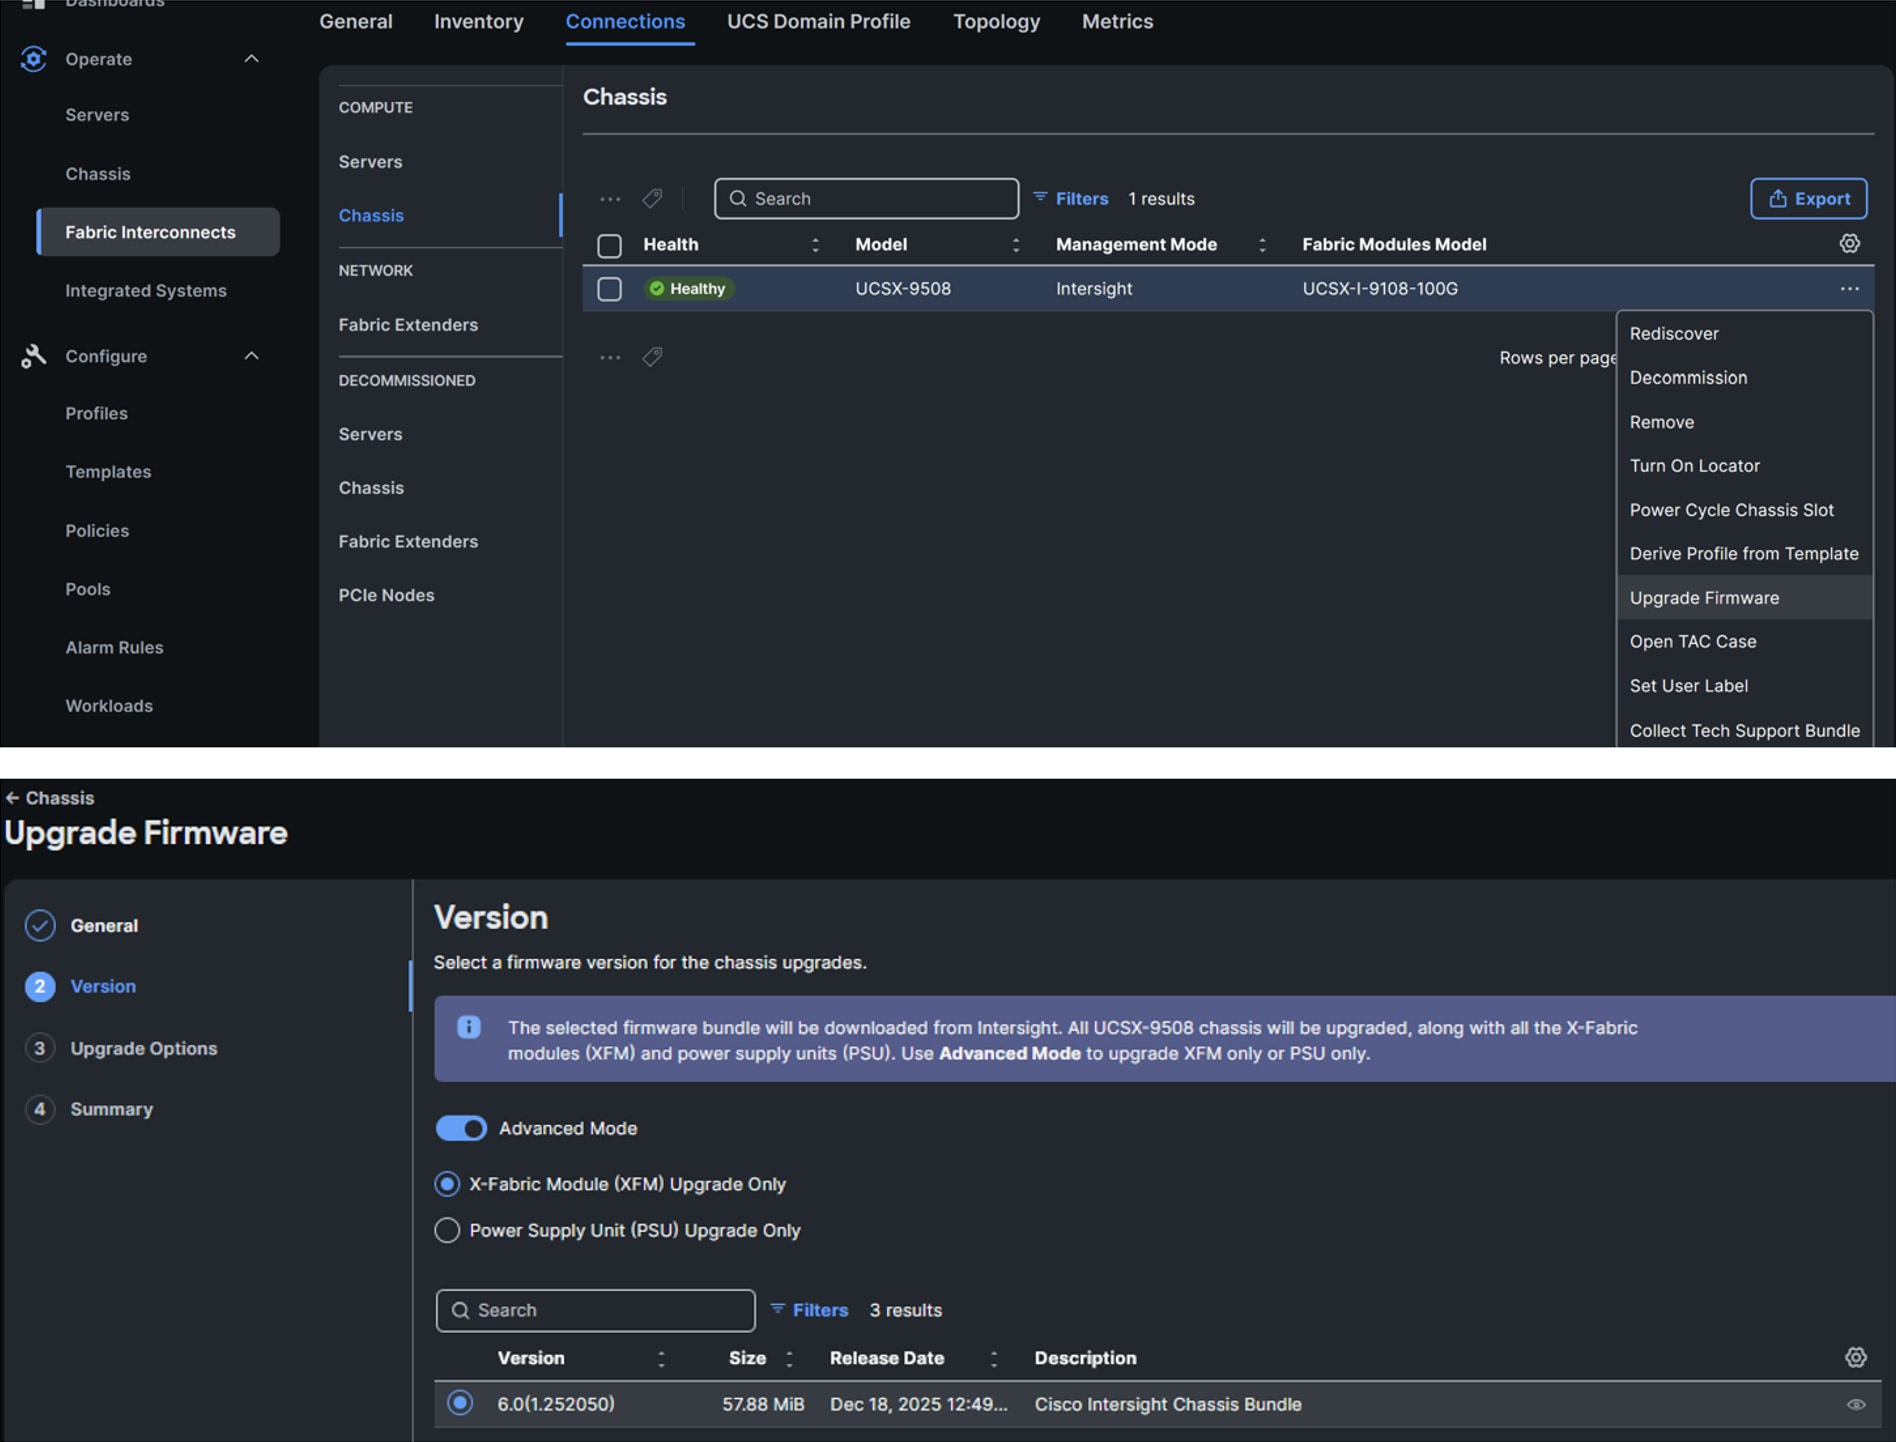
Task: Click the step 4 Summary circle icon
Action: click(40, 1109)
